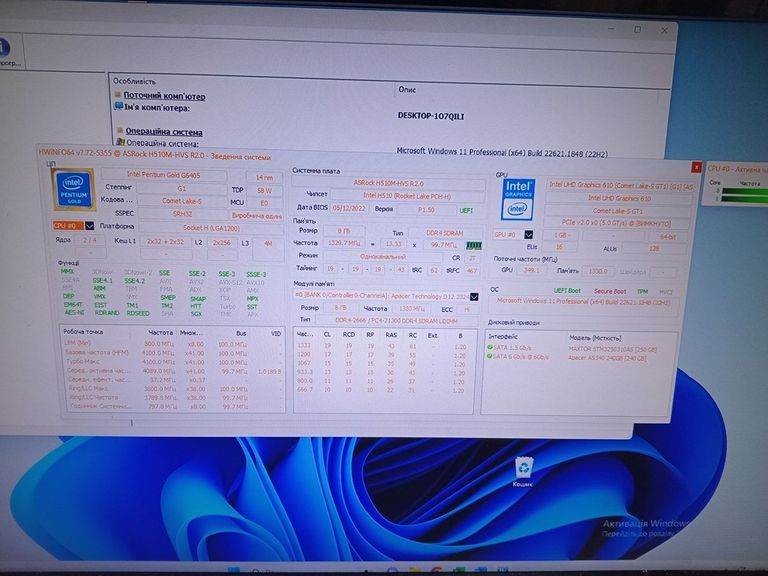Click the AES-NI feature flag
The height and width of the screenshot is (576, 768).
tap(74, 312)
